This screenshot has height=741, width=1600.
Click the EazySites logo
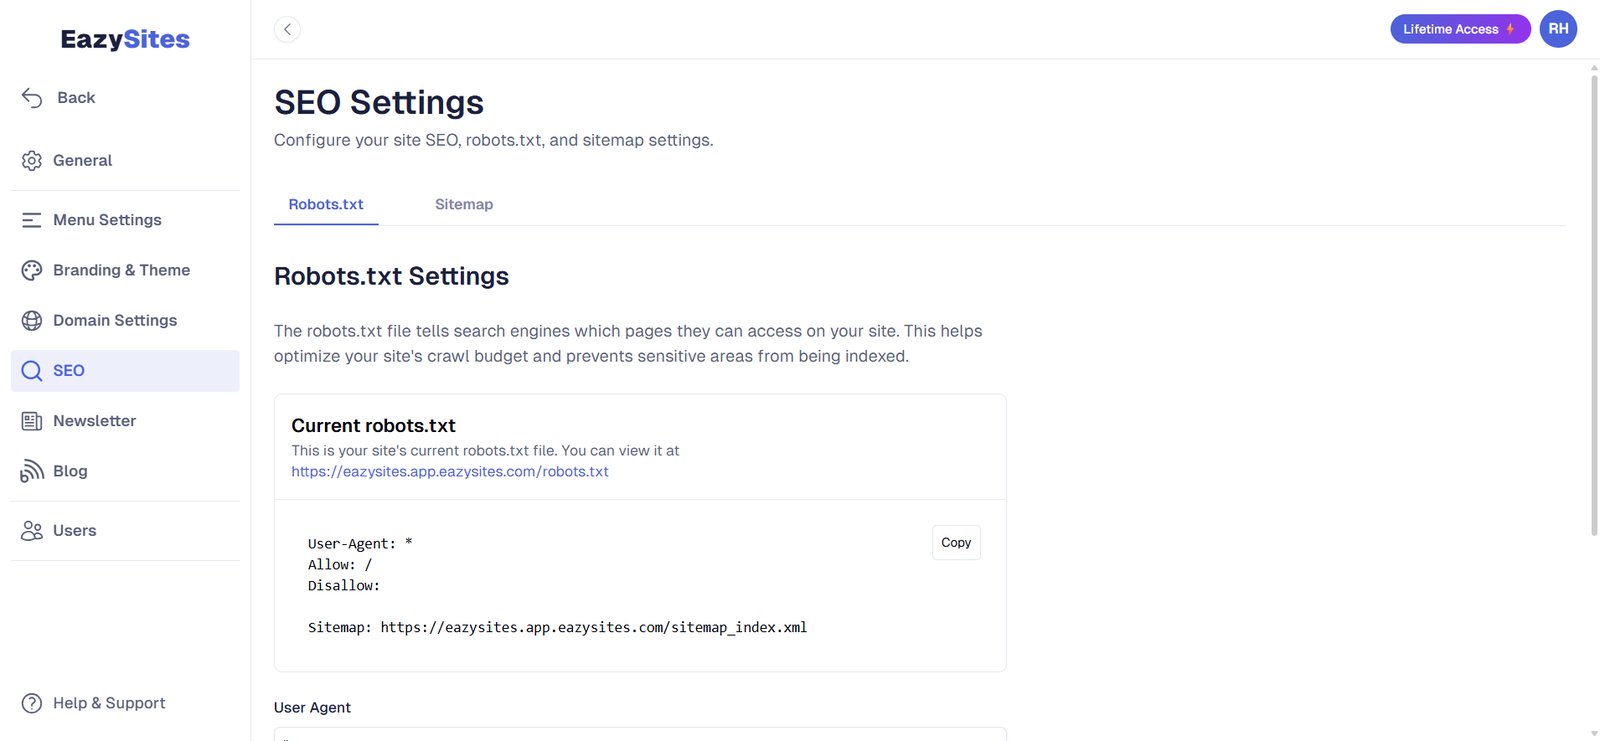[125, 39]
